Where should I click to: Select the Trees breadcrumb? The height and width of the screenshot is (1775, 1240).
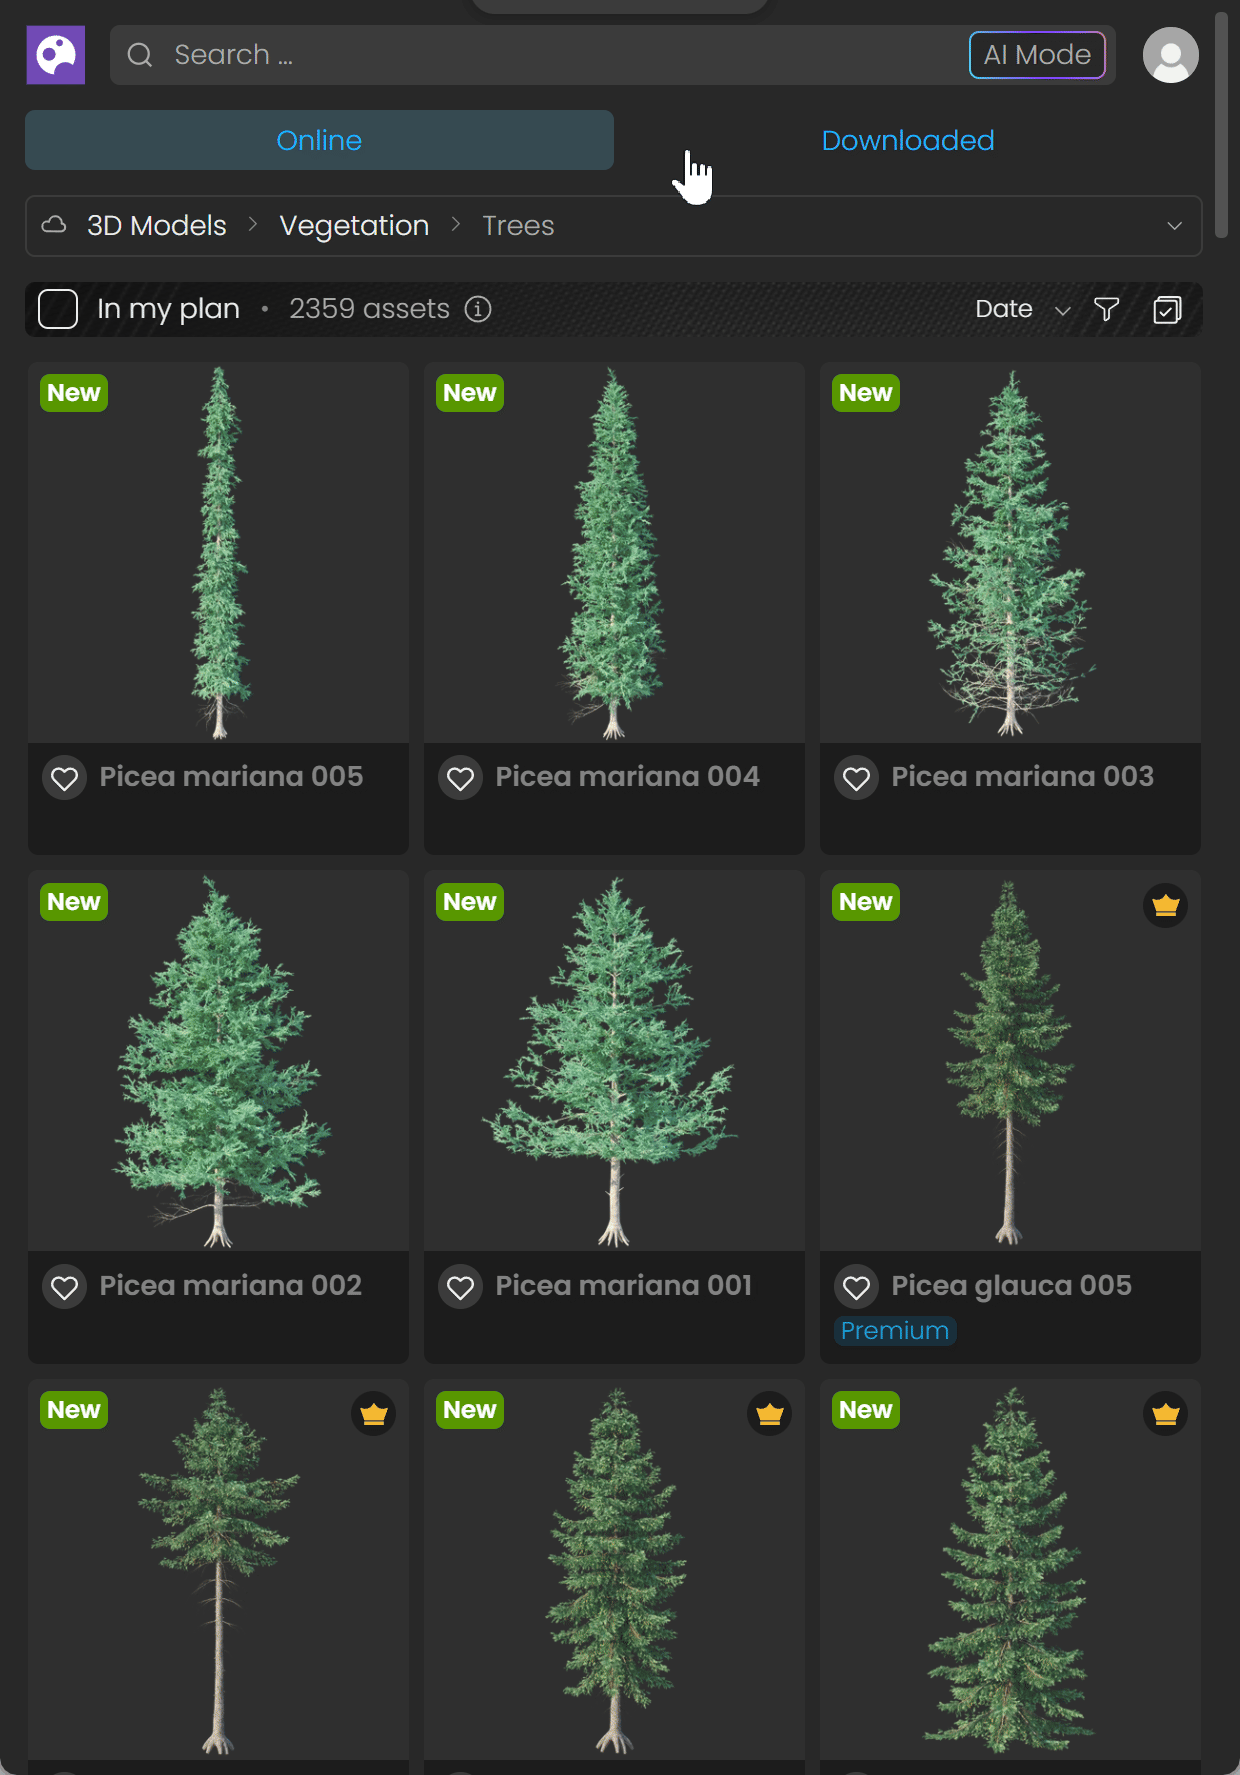coord(518,226)
